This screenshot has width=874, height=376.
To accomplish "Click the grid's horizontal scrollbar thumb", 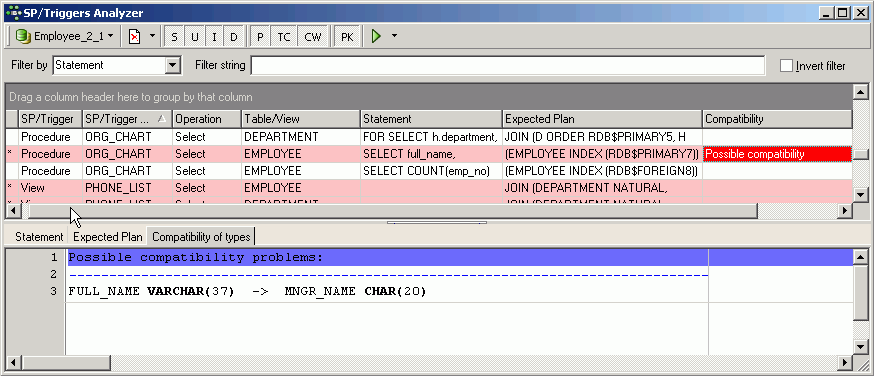I will click(x=392, y=211).
